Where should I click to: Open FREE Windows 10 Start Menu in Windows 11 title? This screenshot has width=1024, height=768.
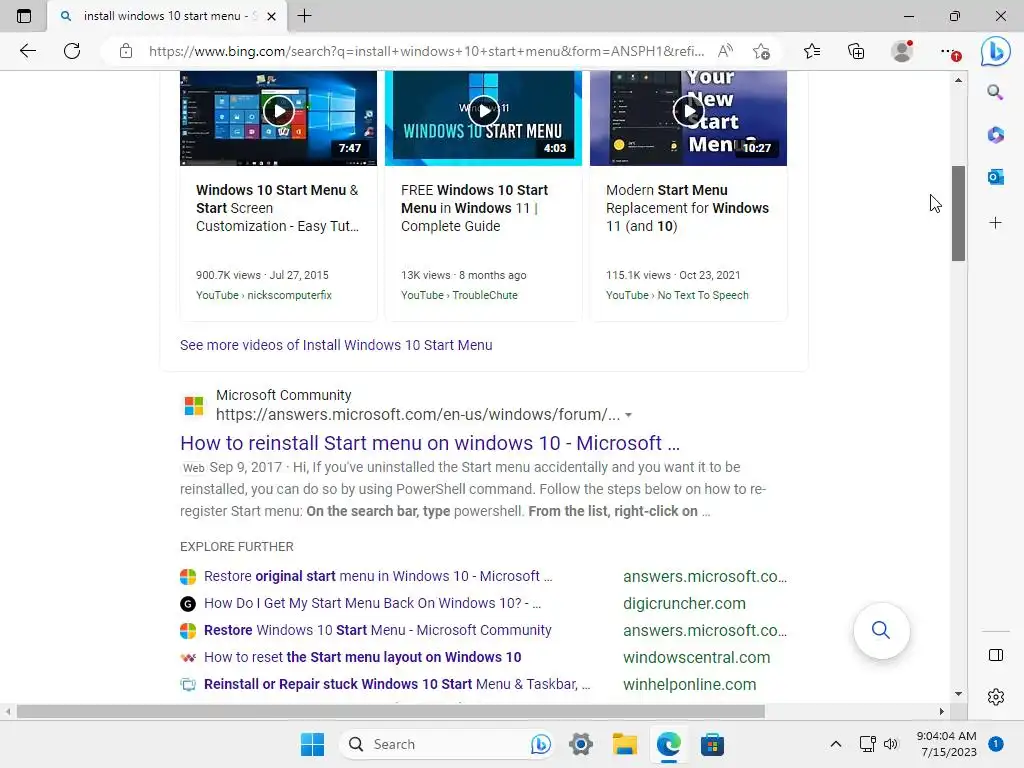(x=475, y=208)
